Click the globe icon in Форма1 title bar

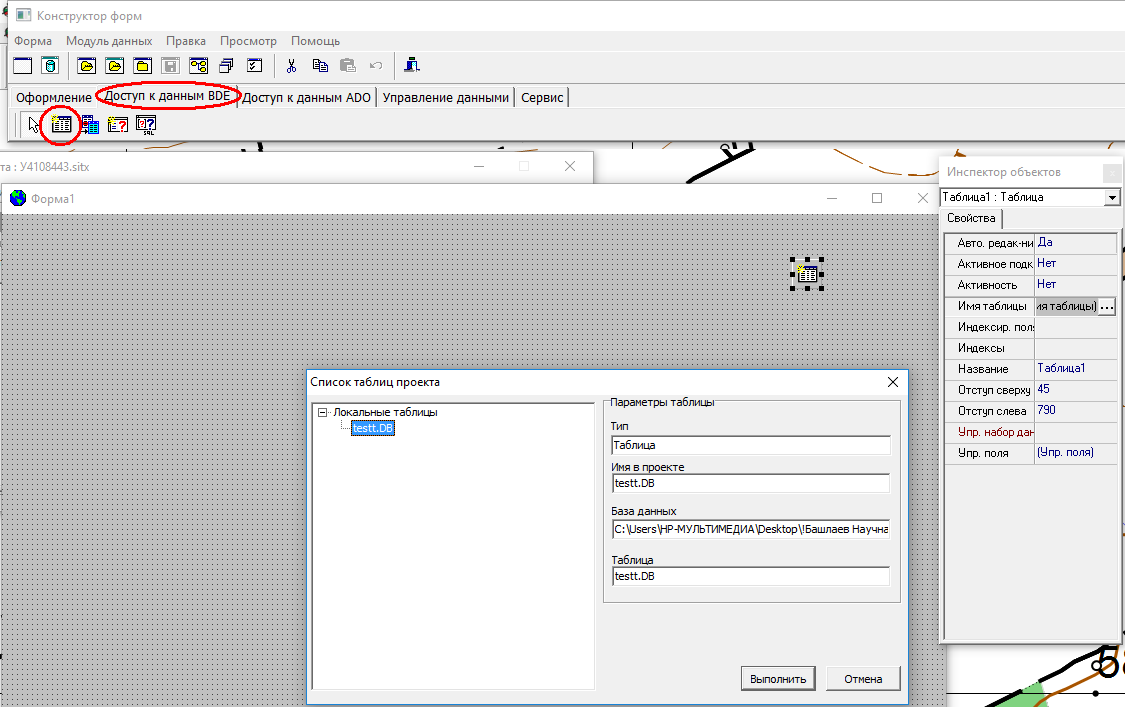click(x=18, y=198)
